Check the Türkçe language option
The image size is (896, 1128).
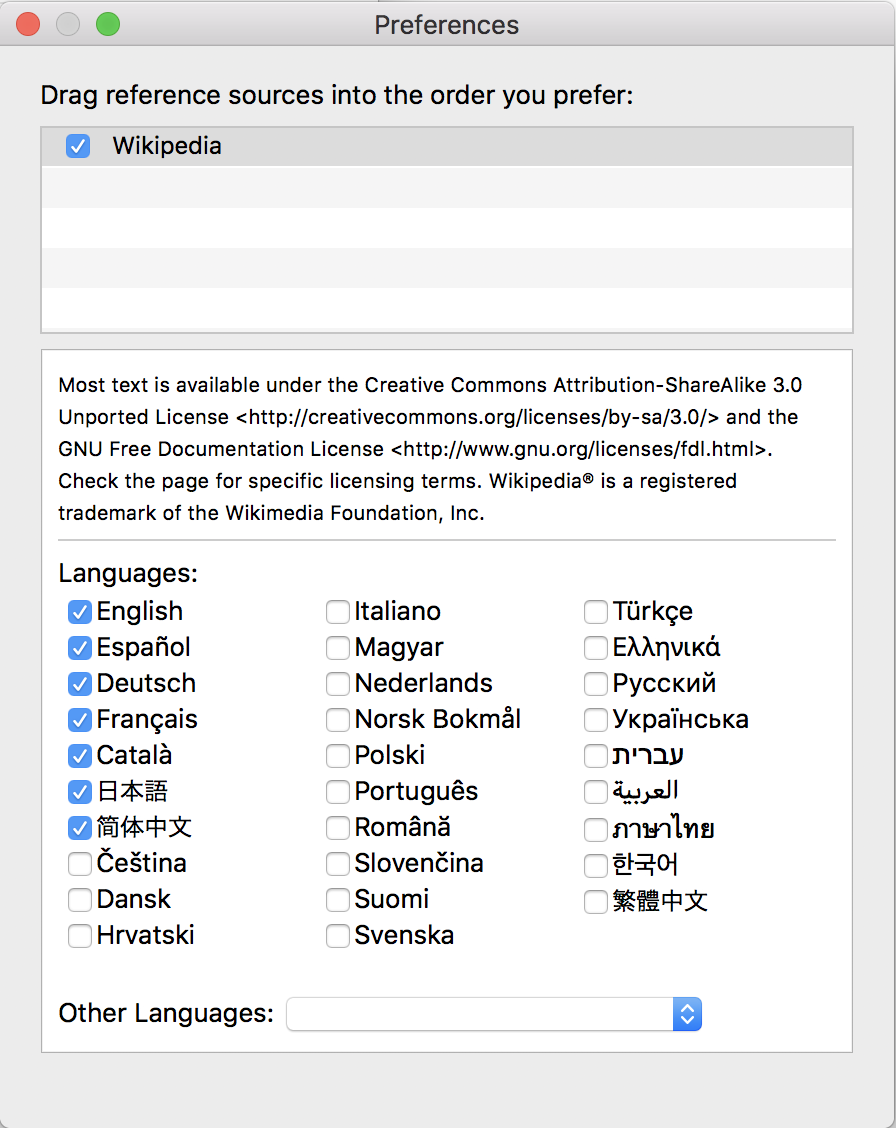pyautogui.click(x=595, y=612)
